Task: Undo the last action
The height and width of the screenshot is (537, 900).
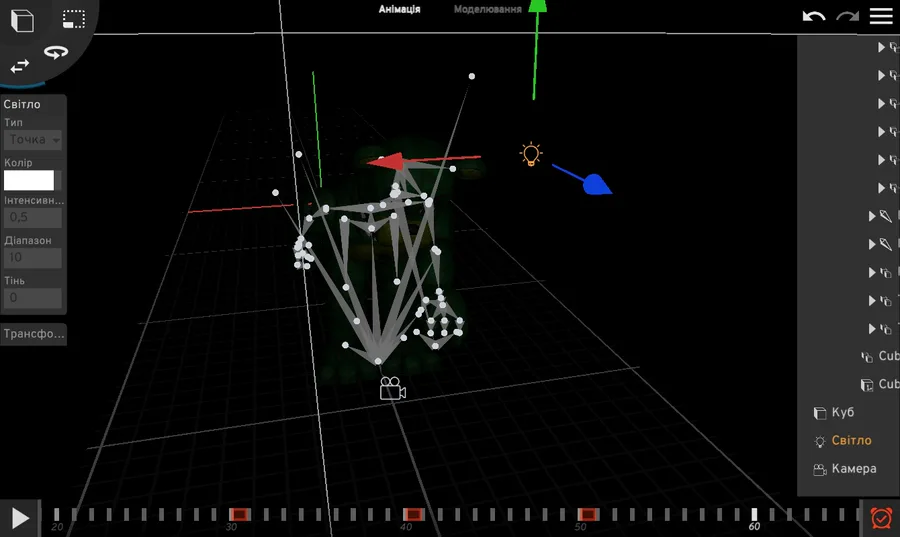Action: tap(813, 15)
